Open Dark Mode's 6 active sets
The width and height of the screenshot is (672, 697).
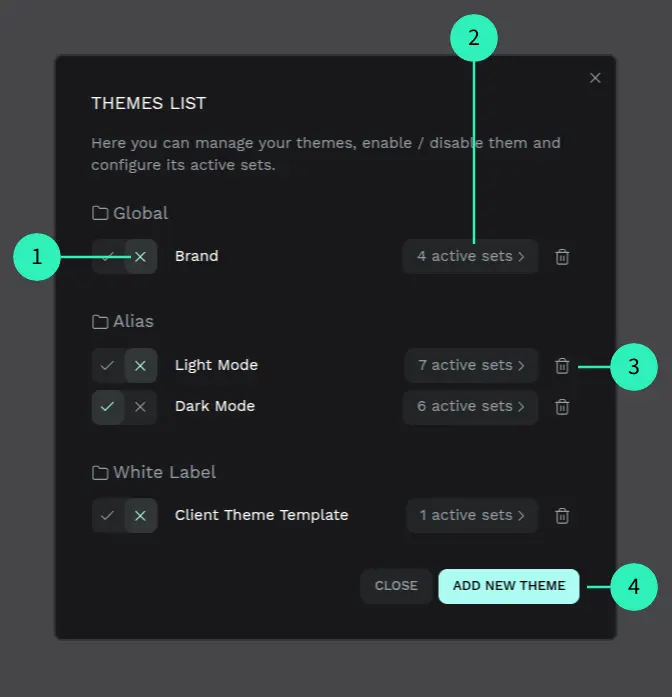point(470,407)
